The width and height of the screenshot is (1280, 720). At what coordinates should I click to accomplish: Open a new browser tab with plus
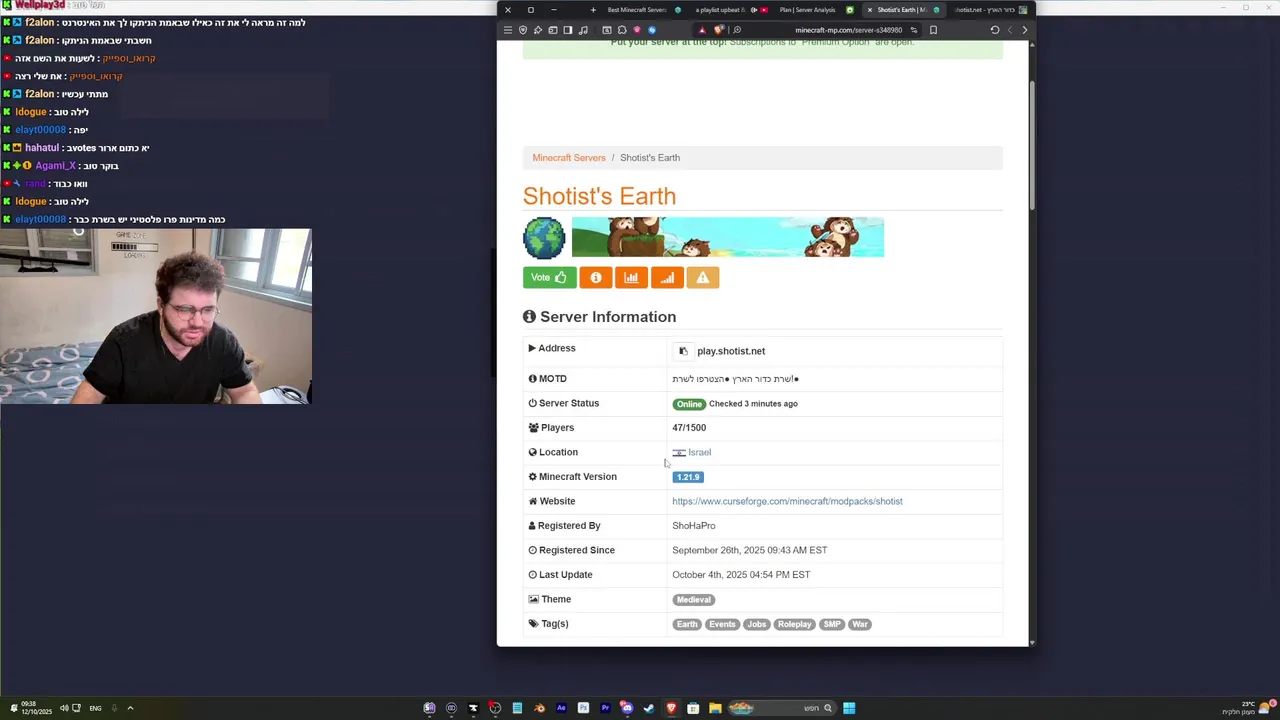click(593, 10)
